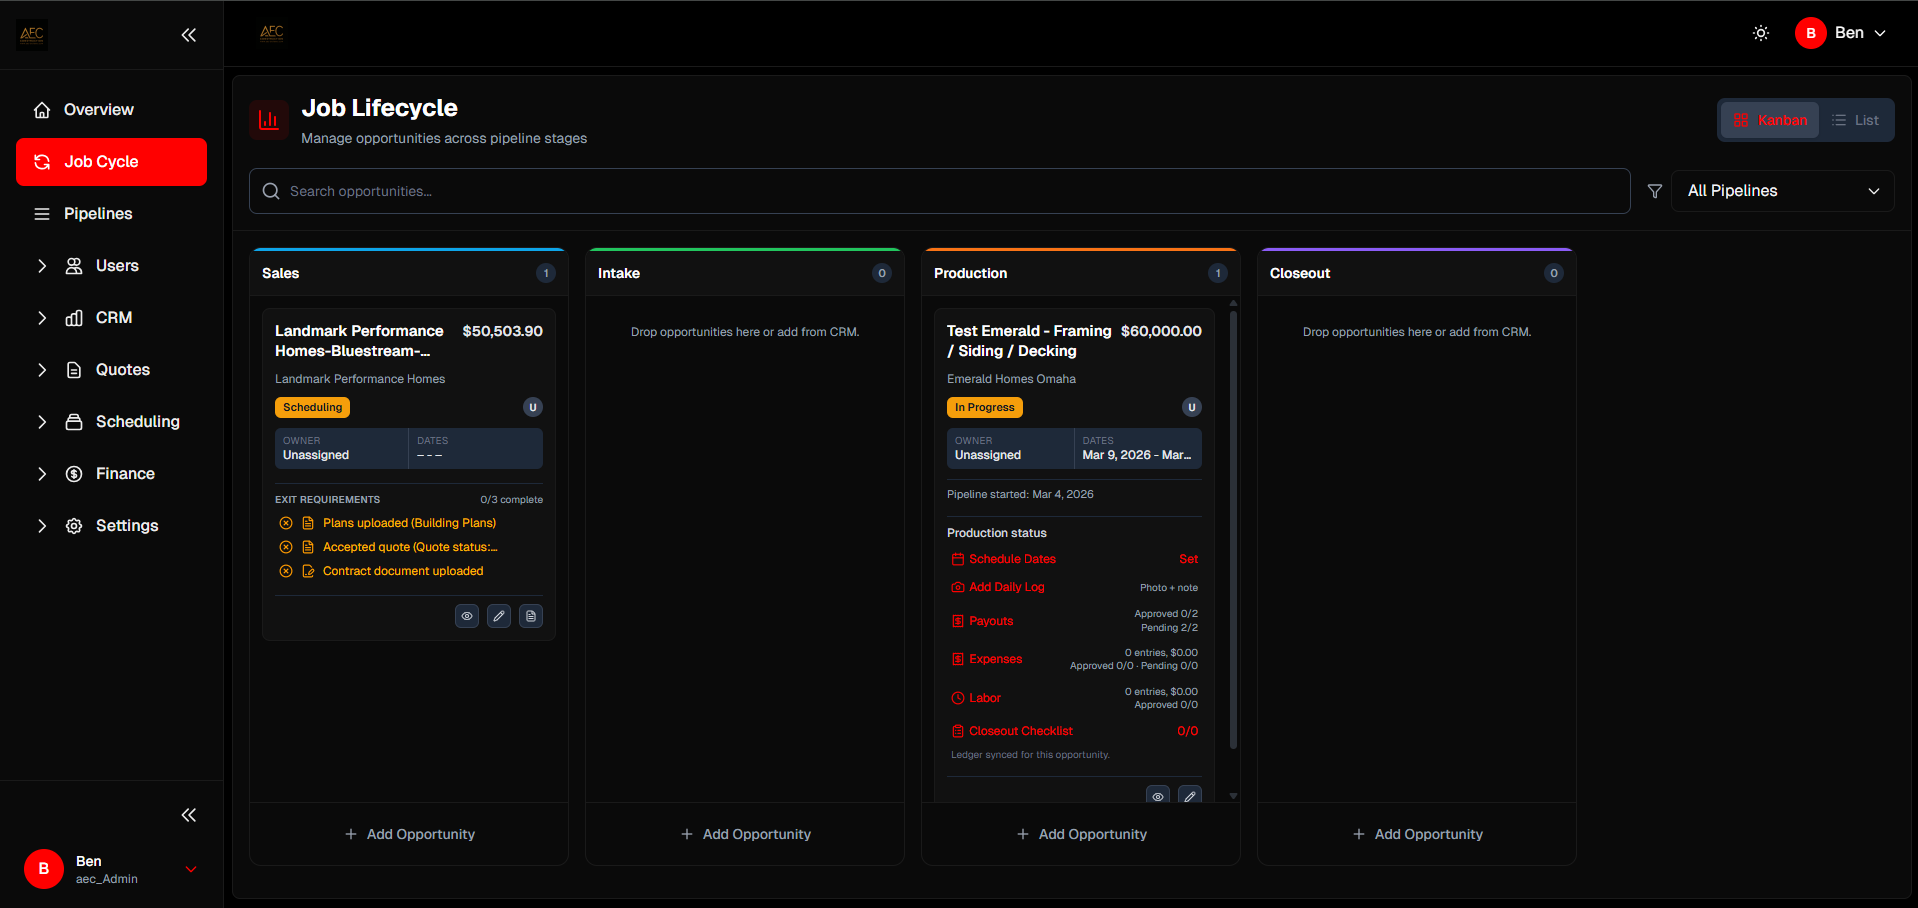Open the Landmark Performance Homes-Bluestream card title

point(359,341)
